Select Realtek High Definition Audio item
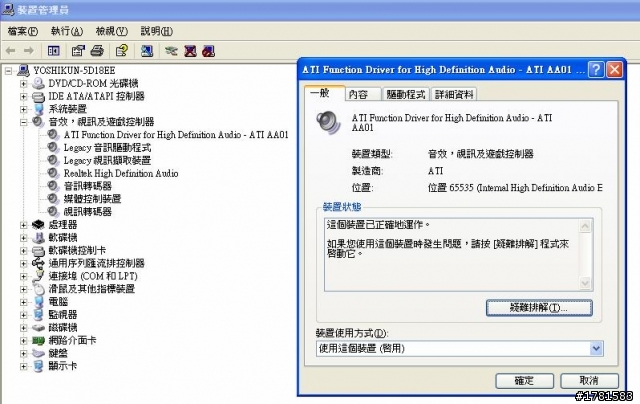The image size is (640, 404). [121, 173]
